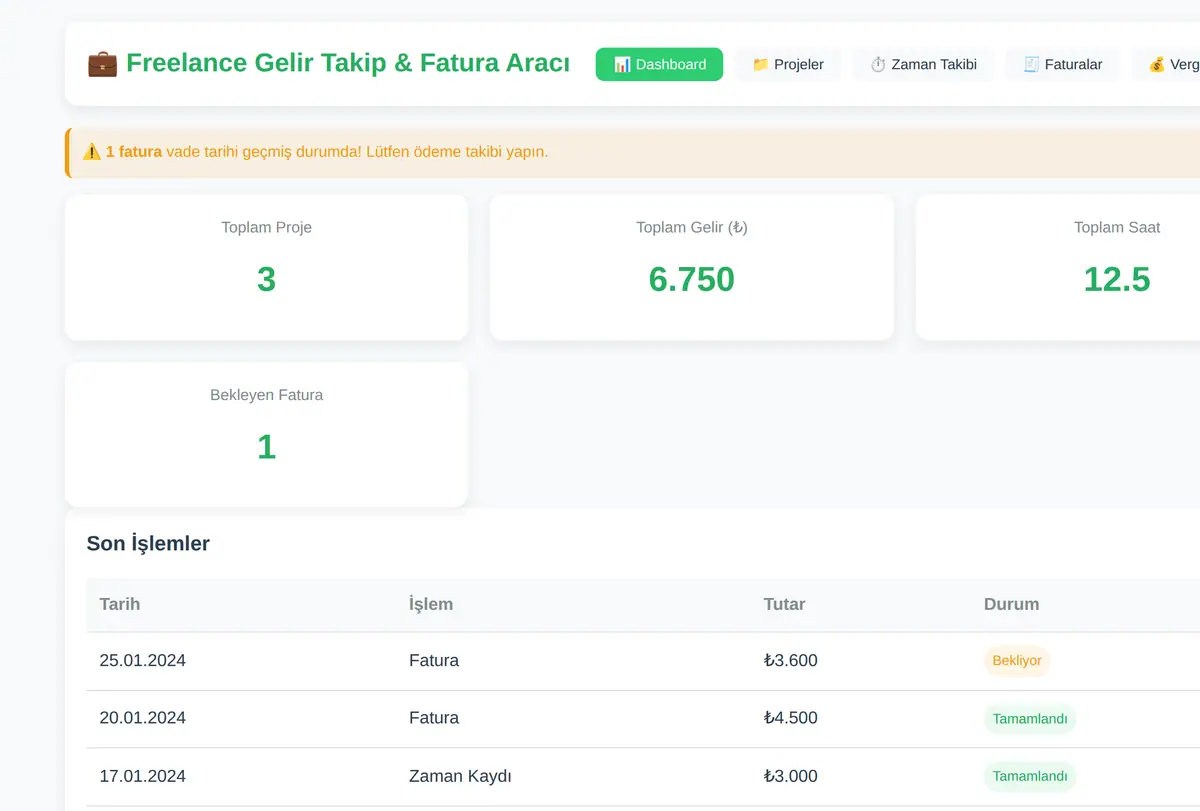Select the date 20.01.2024 row cell
The width and height of the screenshot is (1200, 811).
click(x=143, y=718)
